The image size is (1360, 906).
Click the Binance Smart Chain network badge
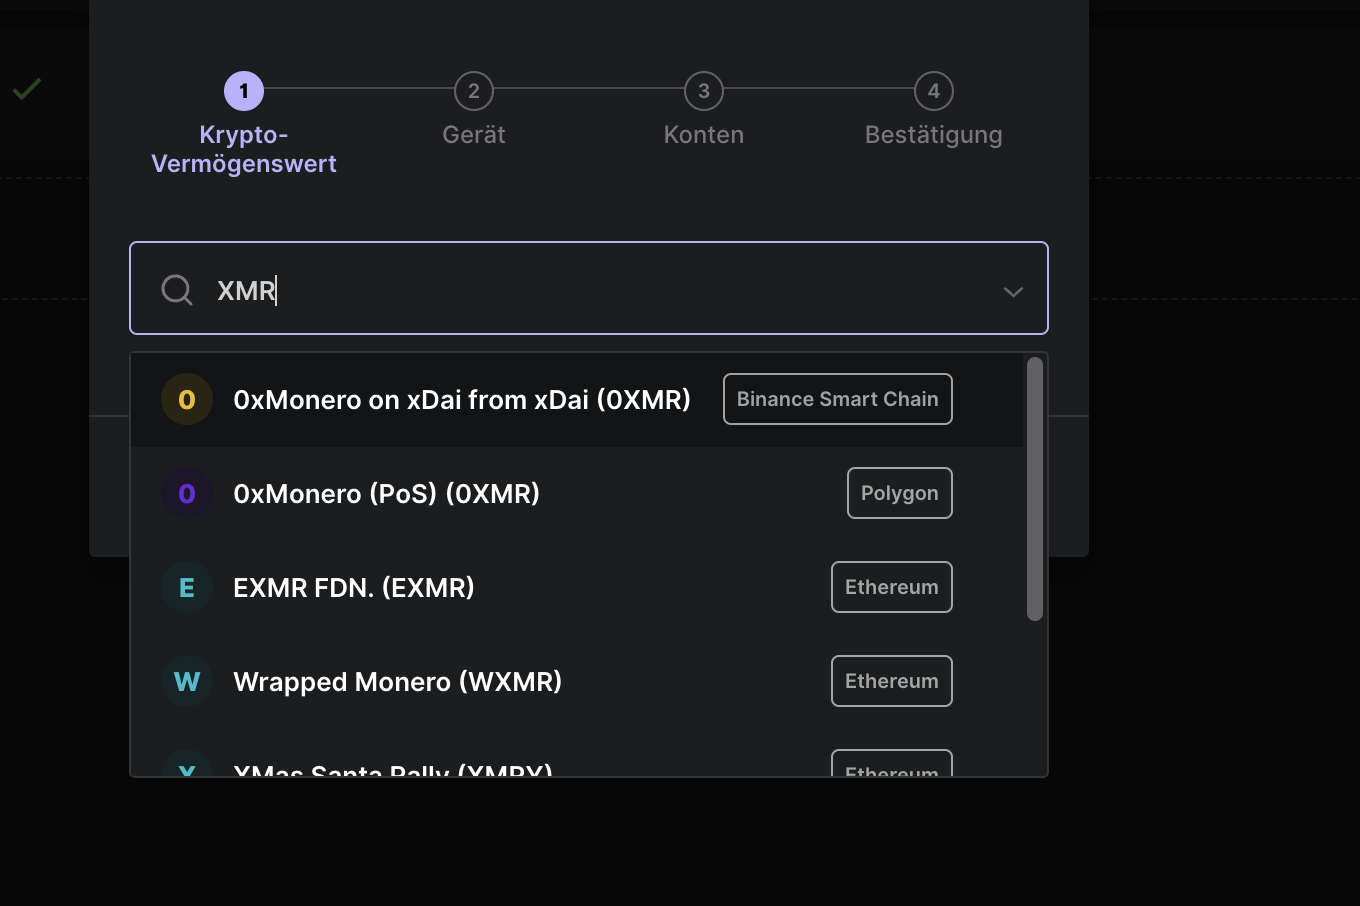coord(837,399)
